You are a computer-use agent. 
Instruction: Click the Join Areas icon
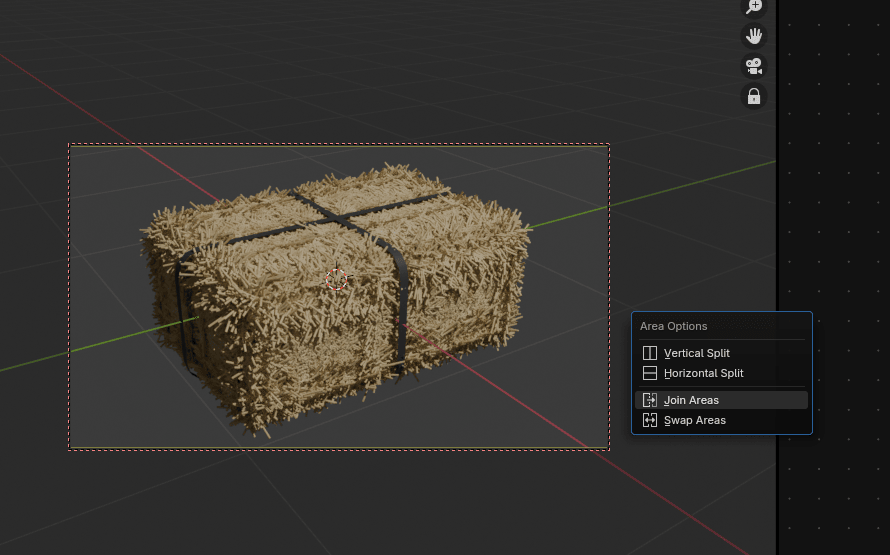click(x=650, y=400)
